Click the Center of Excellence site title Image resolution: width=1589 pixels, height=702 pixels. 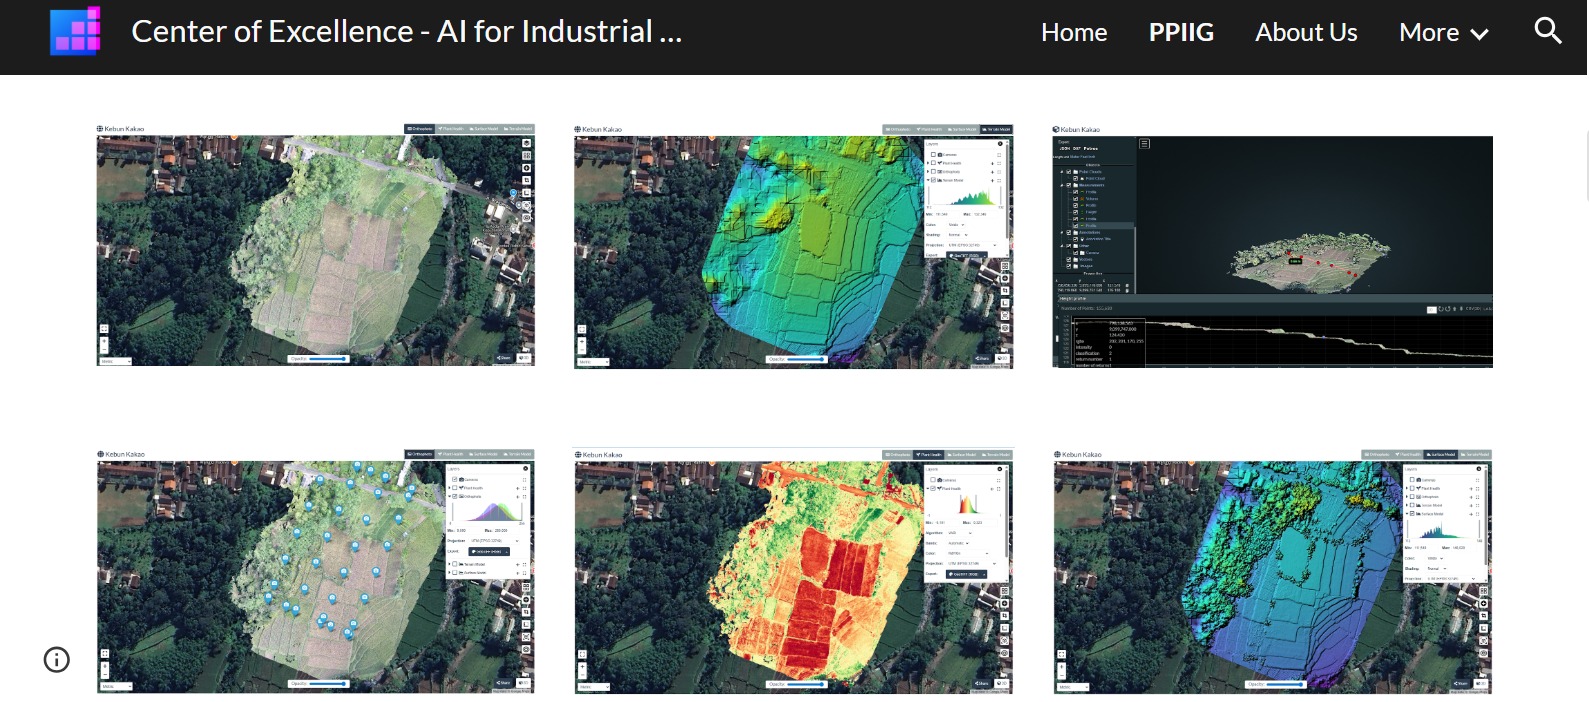tap(406, 32)
